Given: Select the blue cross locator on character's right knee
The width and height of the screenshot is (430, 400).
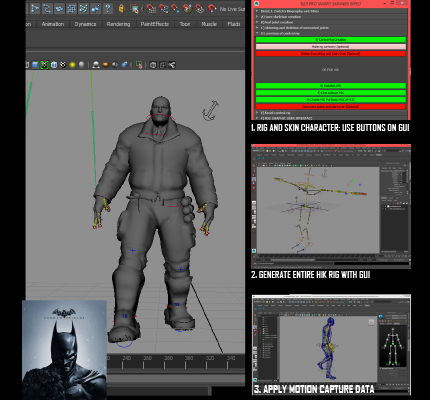Looking at the screenshot, I should 132,250.
